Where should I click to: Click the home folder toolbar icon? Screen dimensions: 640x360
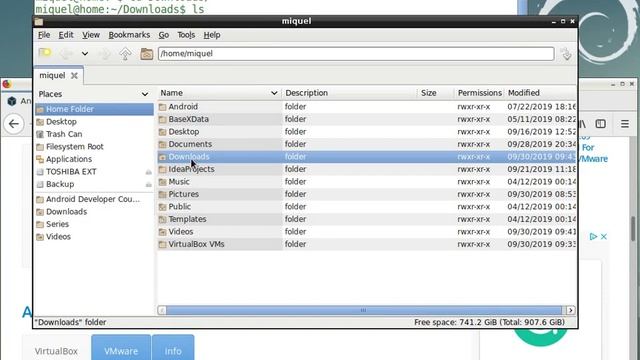click(x=147, y=53)
